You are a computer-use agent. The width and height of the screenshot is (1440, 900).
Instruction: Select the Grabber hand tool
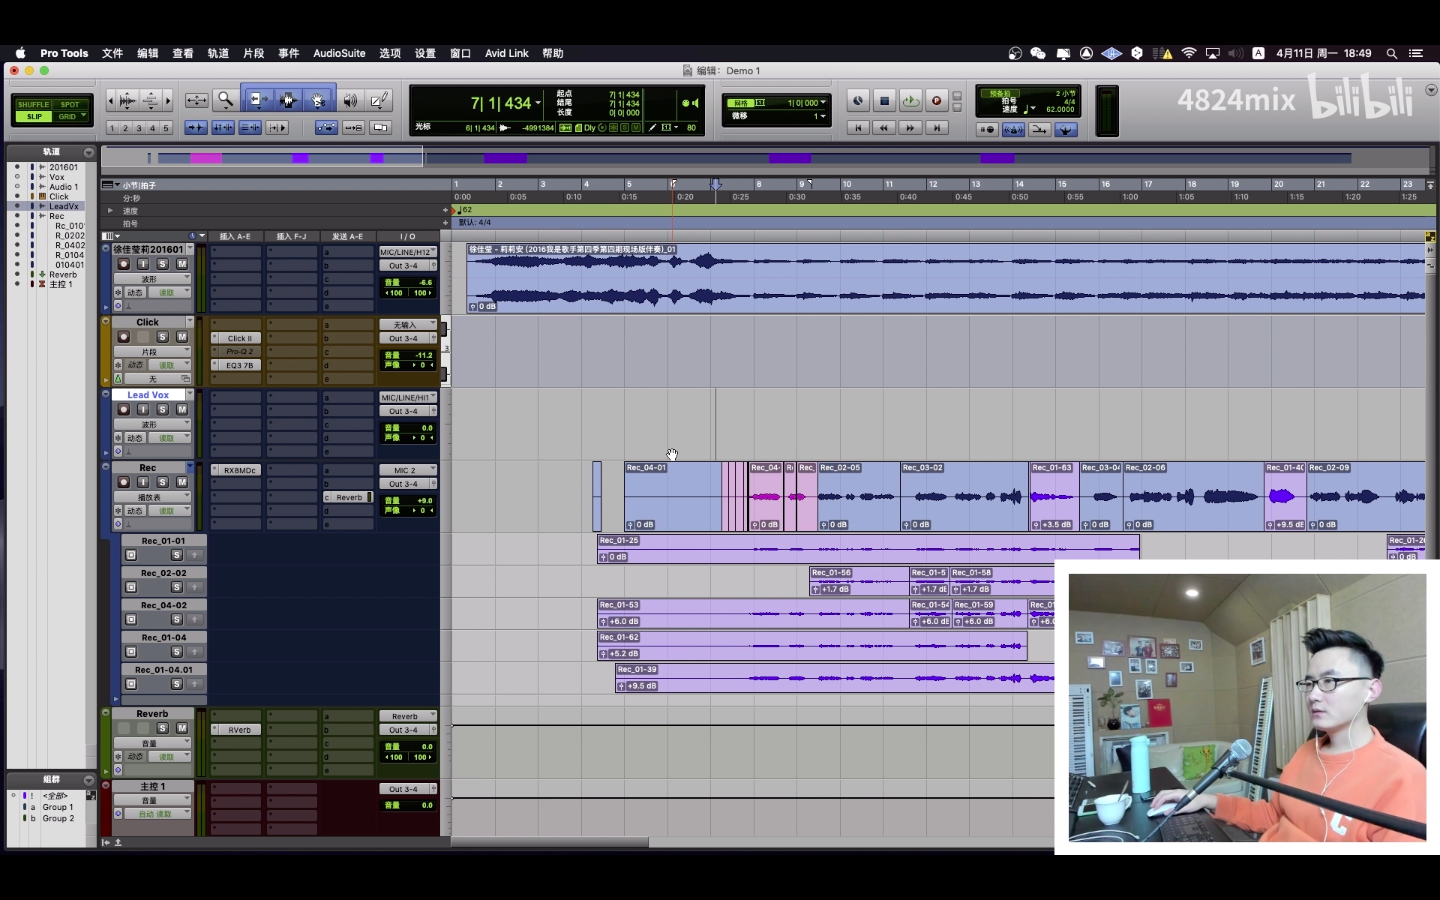(x=318, y=100)
